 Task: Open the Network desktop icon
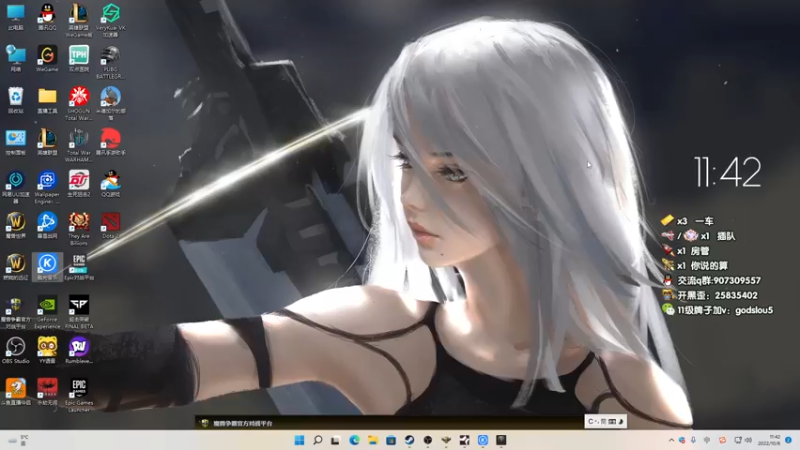[16, 58]
